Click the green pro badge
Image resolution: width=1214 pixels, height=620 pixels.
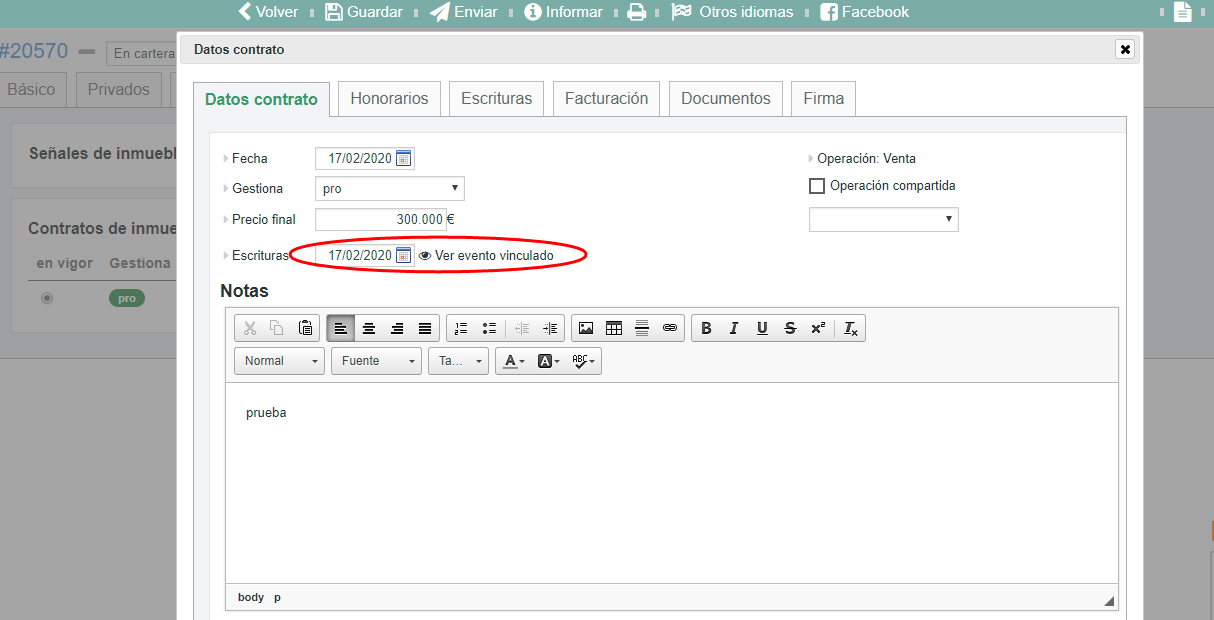(127, 298)
